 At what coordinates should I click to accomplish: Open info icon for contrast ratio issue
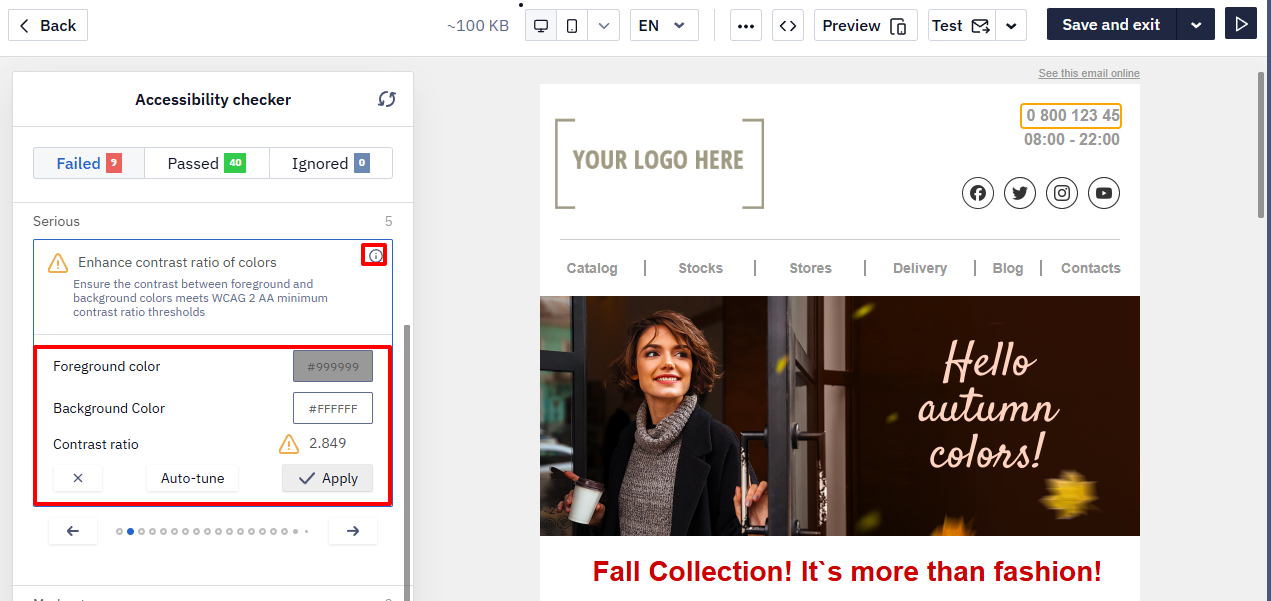[375, 256]
